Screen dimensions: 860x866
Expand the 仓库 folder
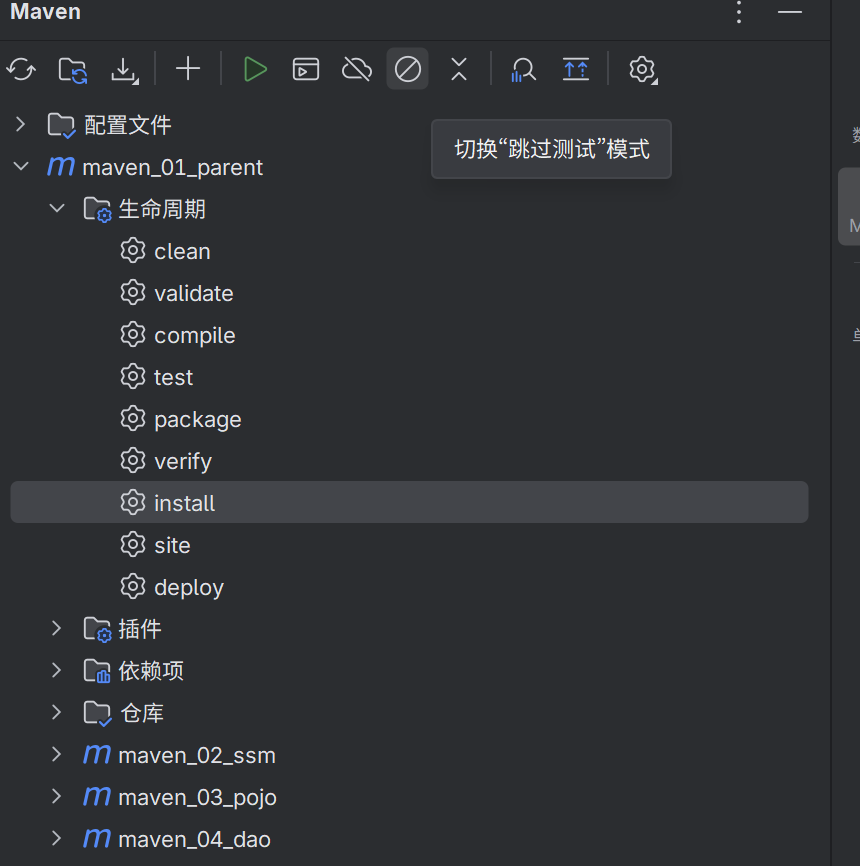(56, 712)
